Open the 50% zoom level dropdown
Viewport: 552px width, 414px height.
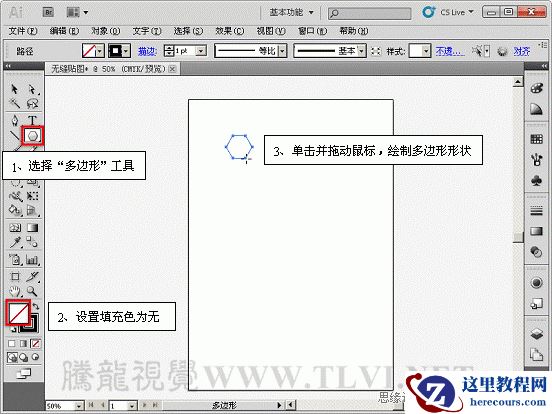[79, 406]
